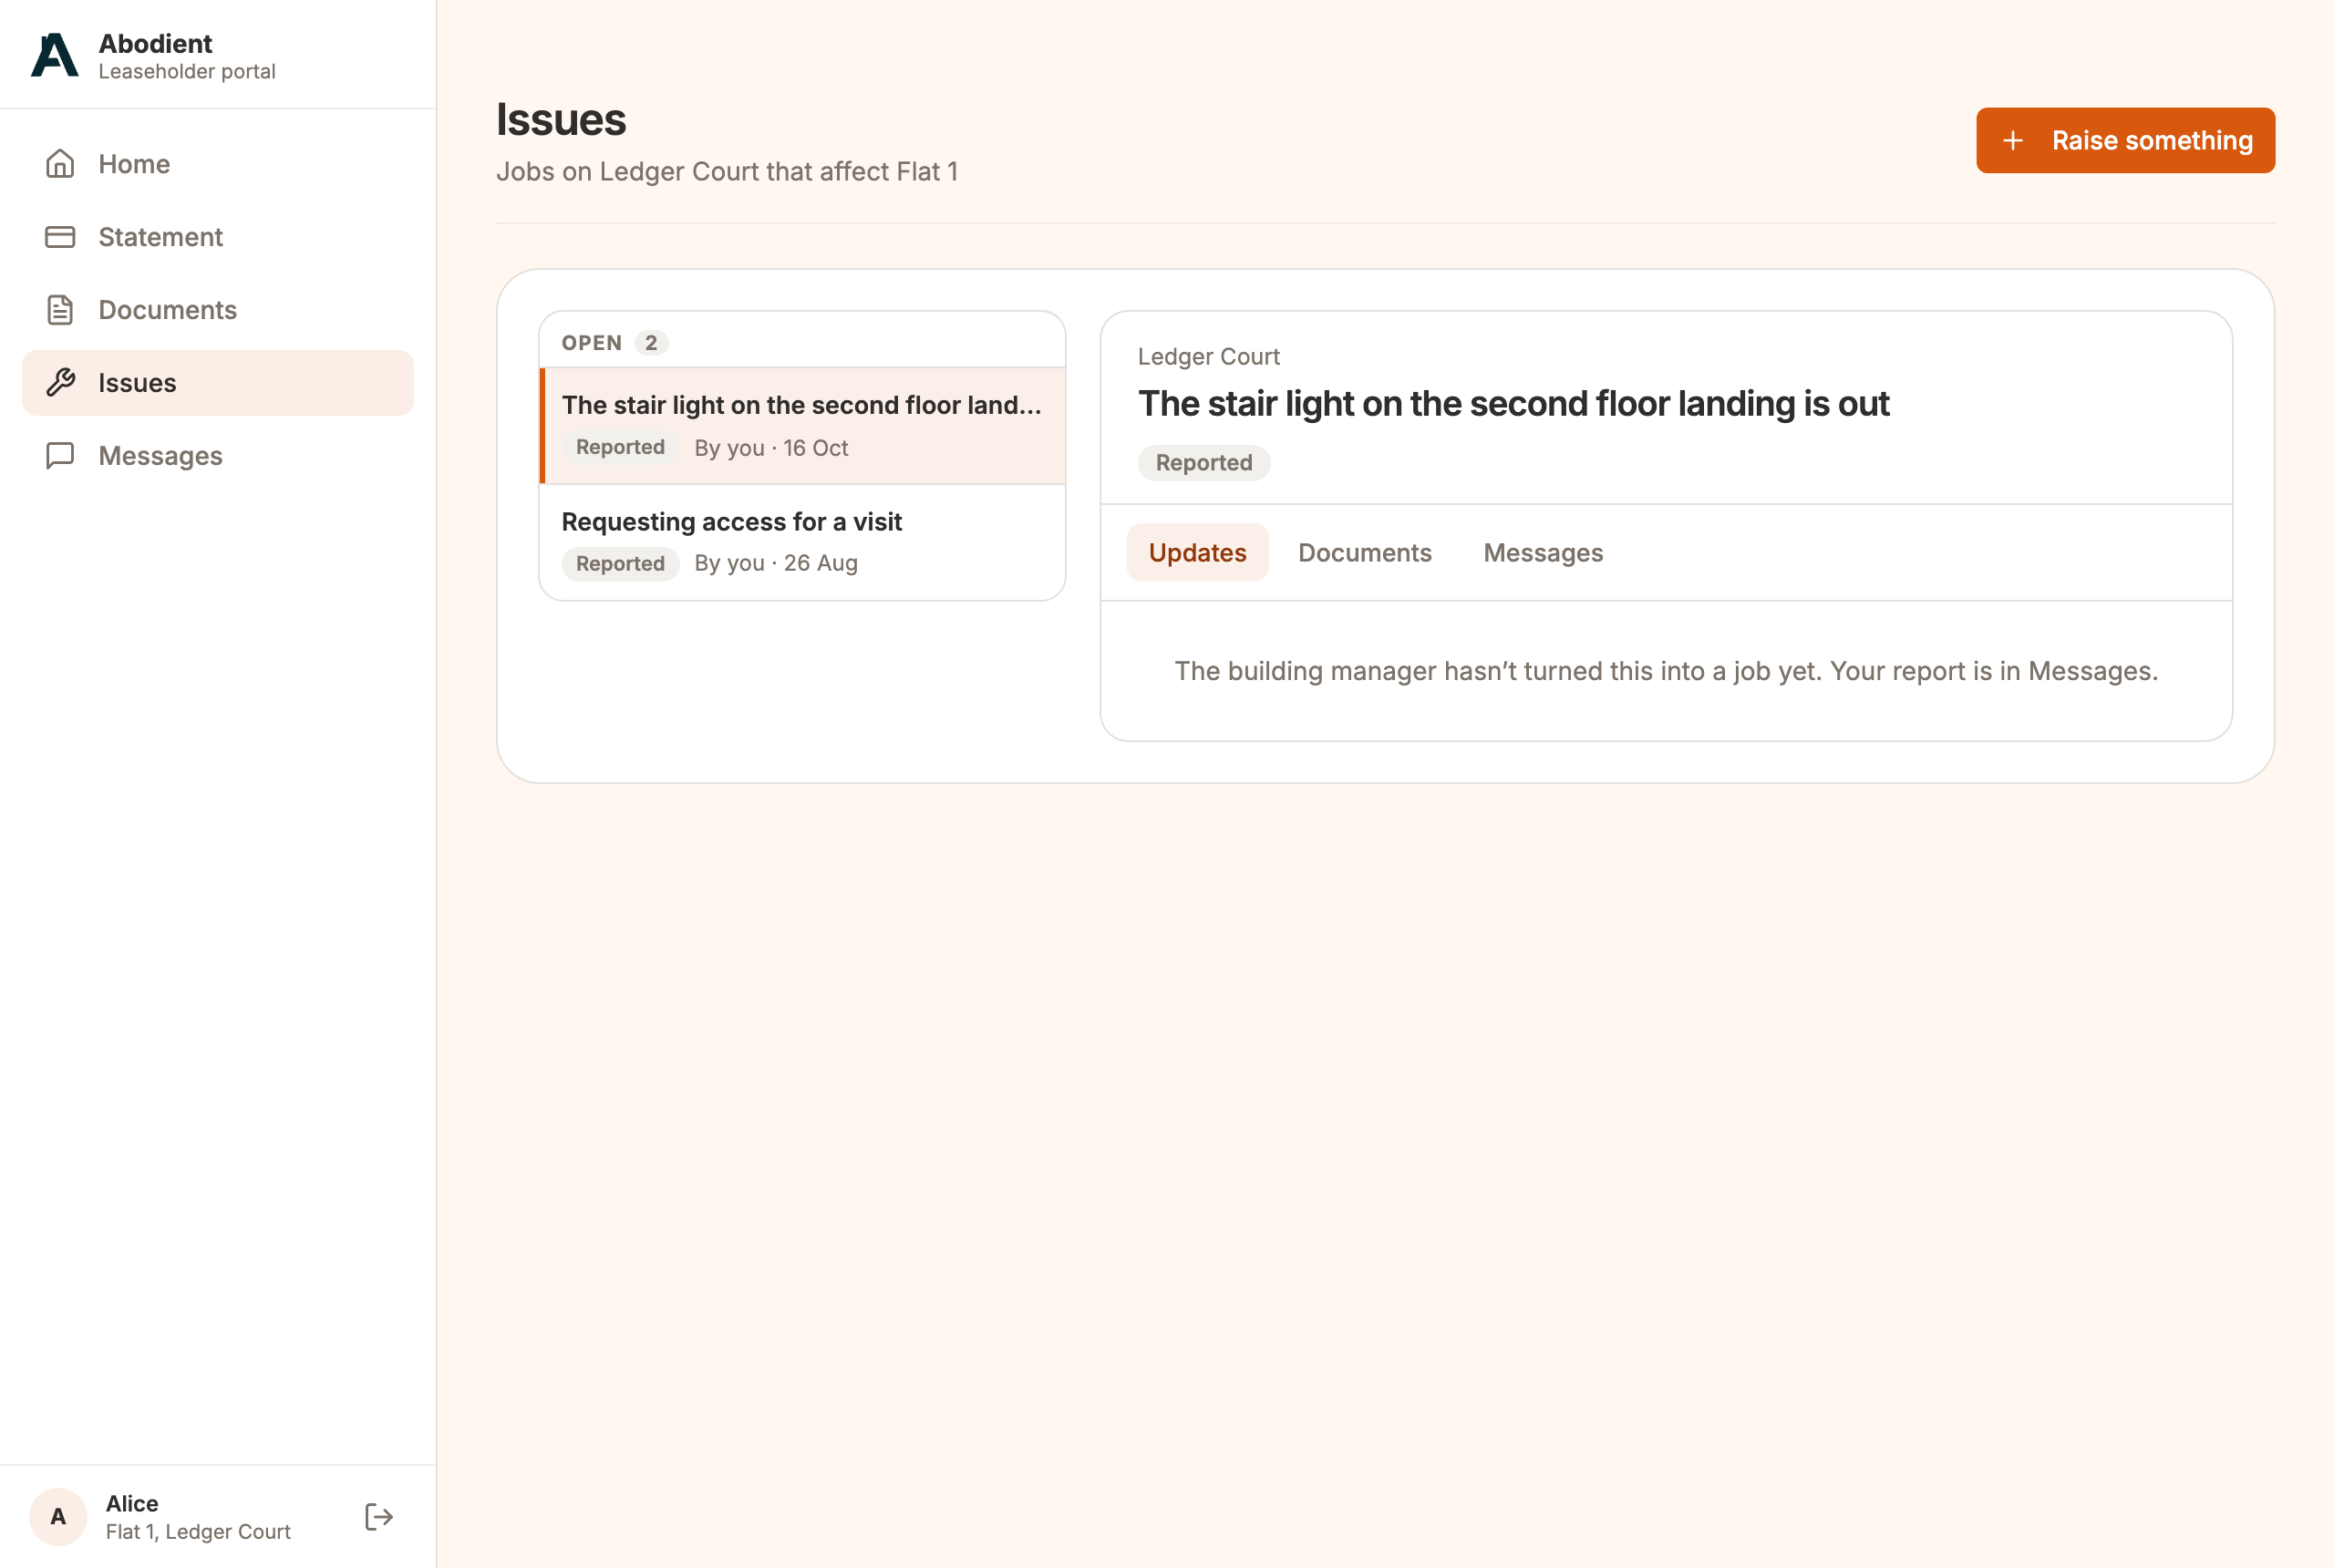Go to Home in the sidebar
Image resolution: width=2334 pixels, height=1568 pixels.
coord(218,164)
